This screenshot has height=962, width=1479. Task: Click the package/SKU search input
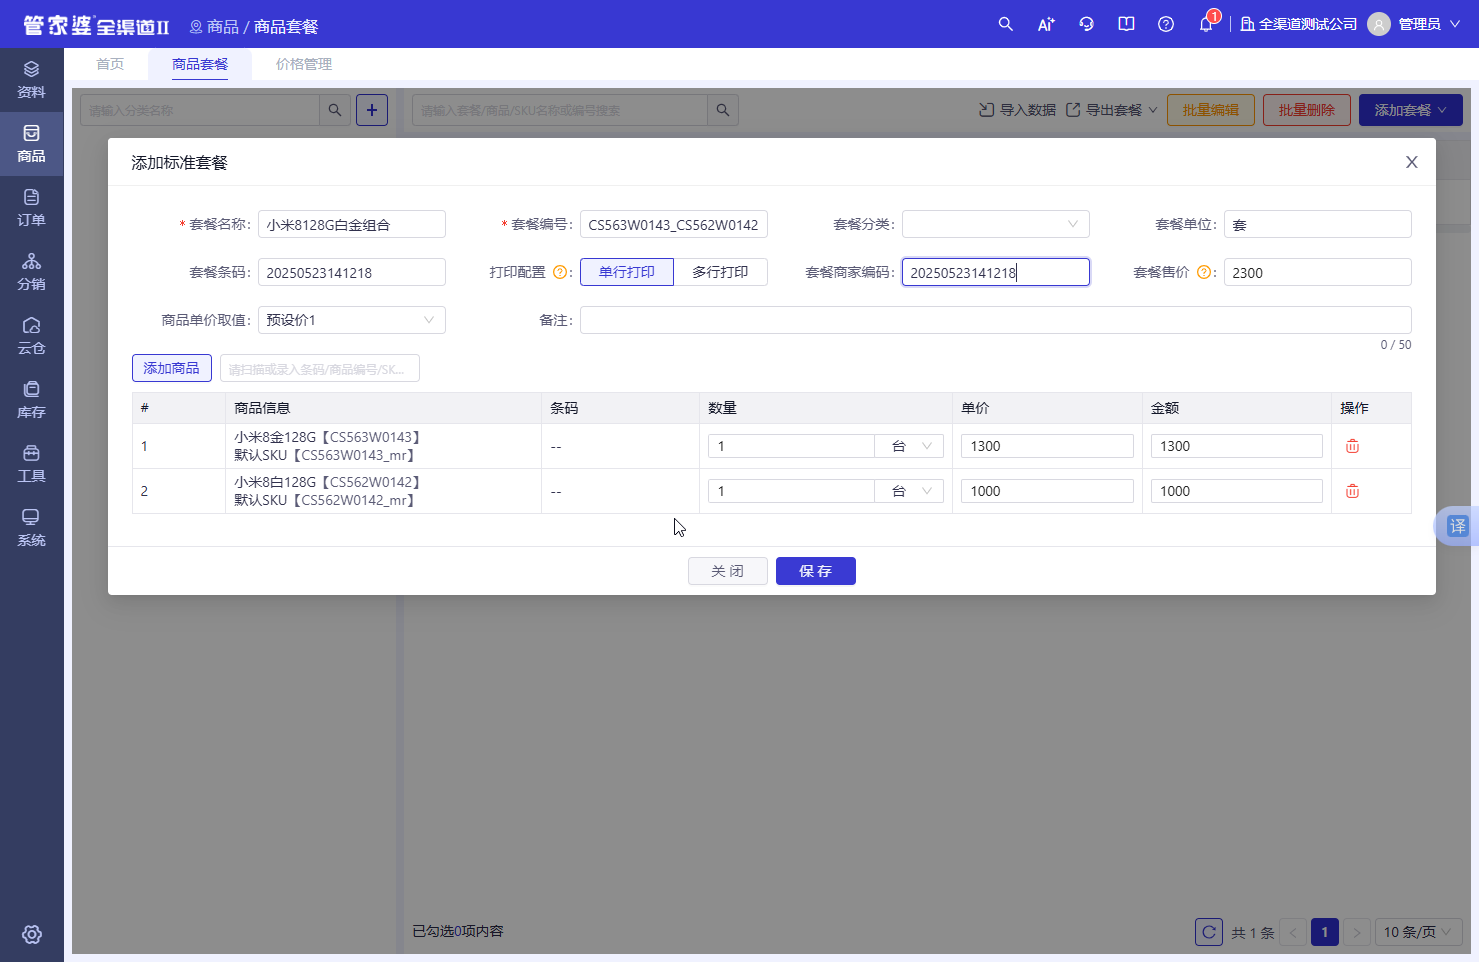[x=560, y=110]
